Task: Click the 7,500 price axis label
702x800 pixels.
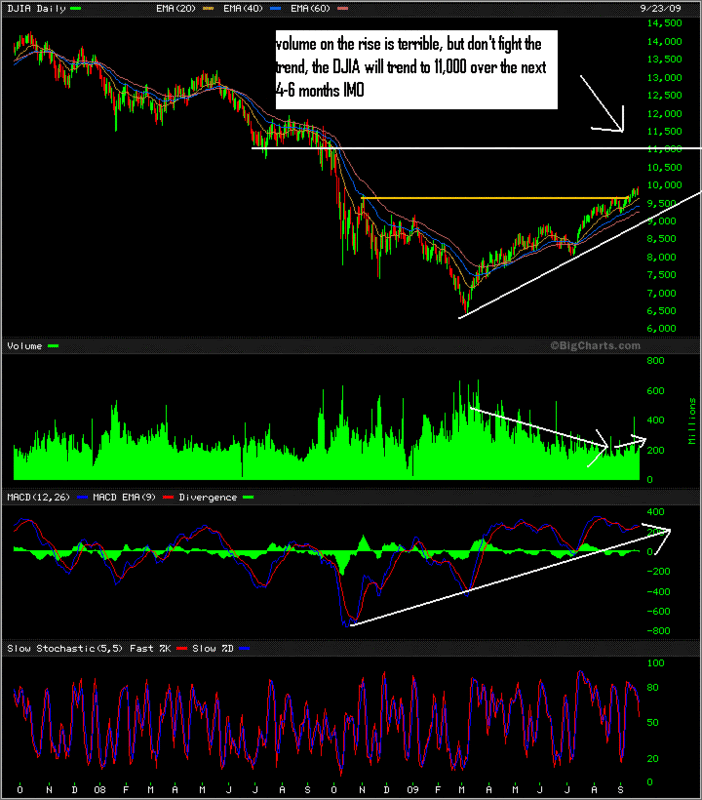Action: (662, 275)
